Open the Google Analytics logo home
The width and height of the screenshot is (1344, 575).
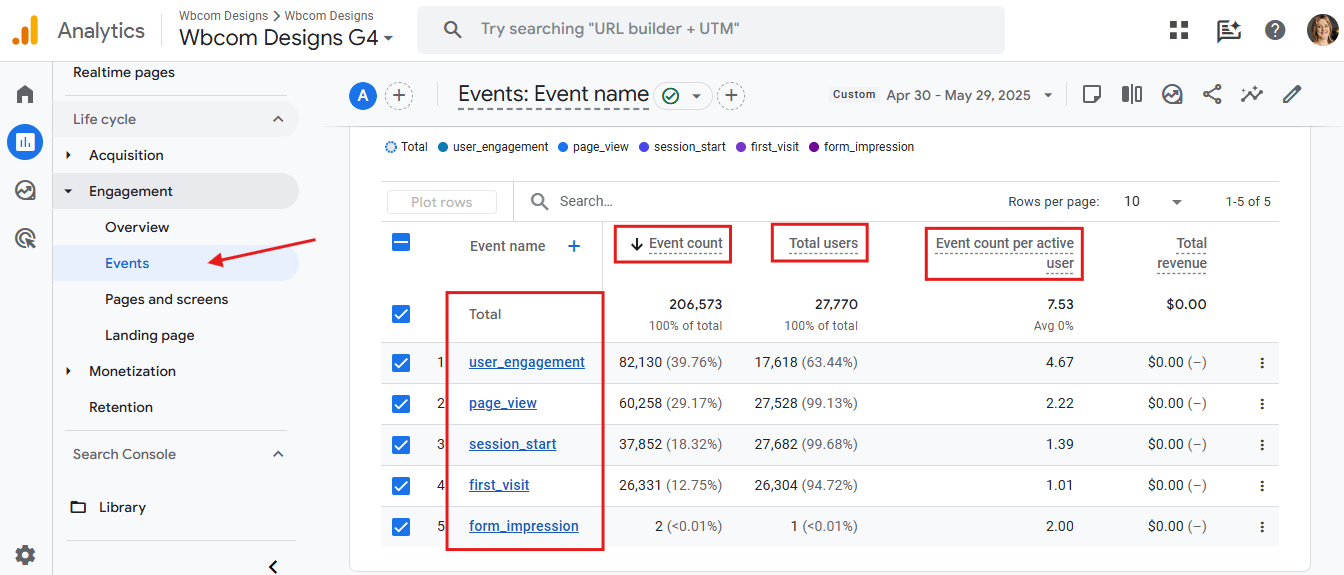(x=25, y=30)
